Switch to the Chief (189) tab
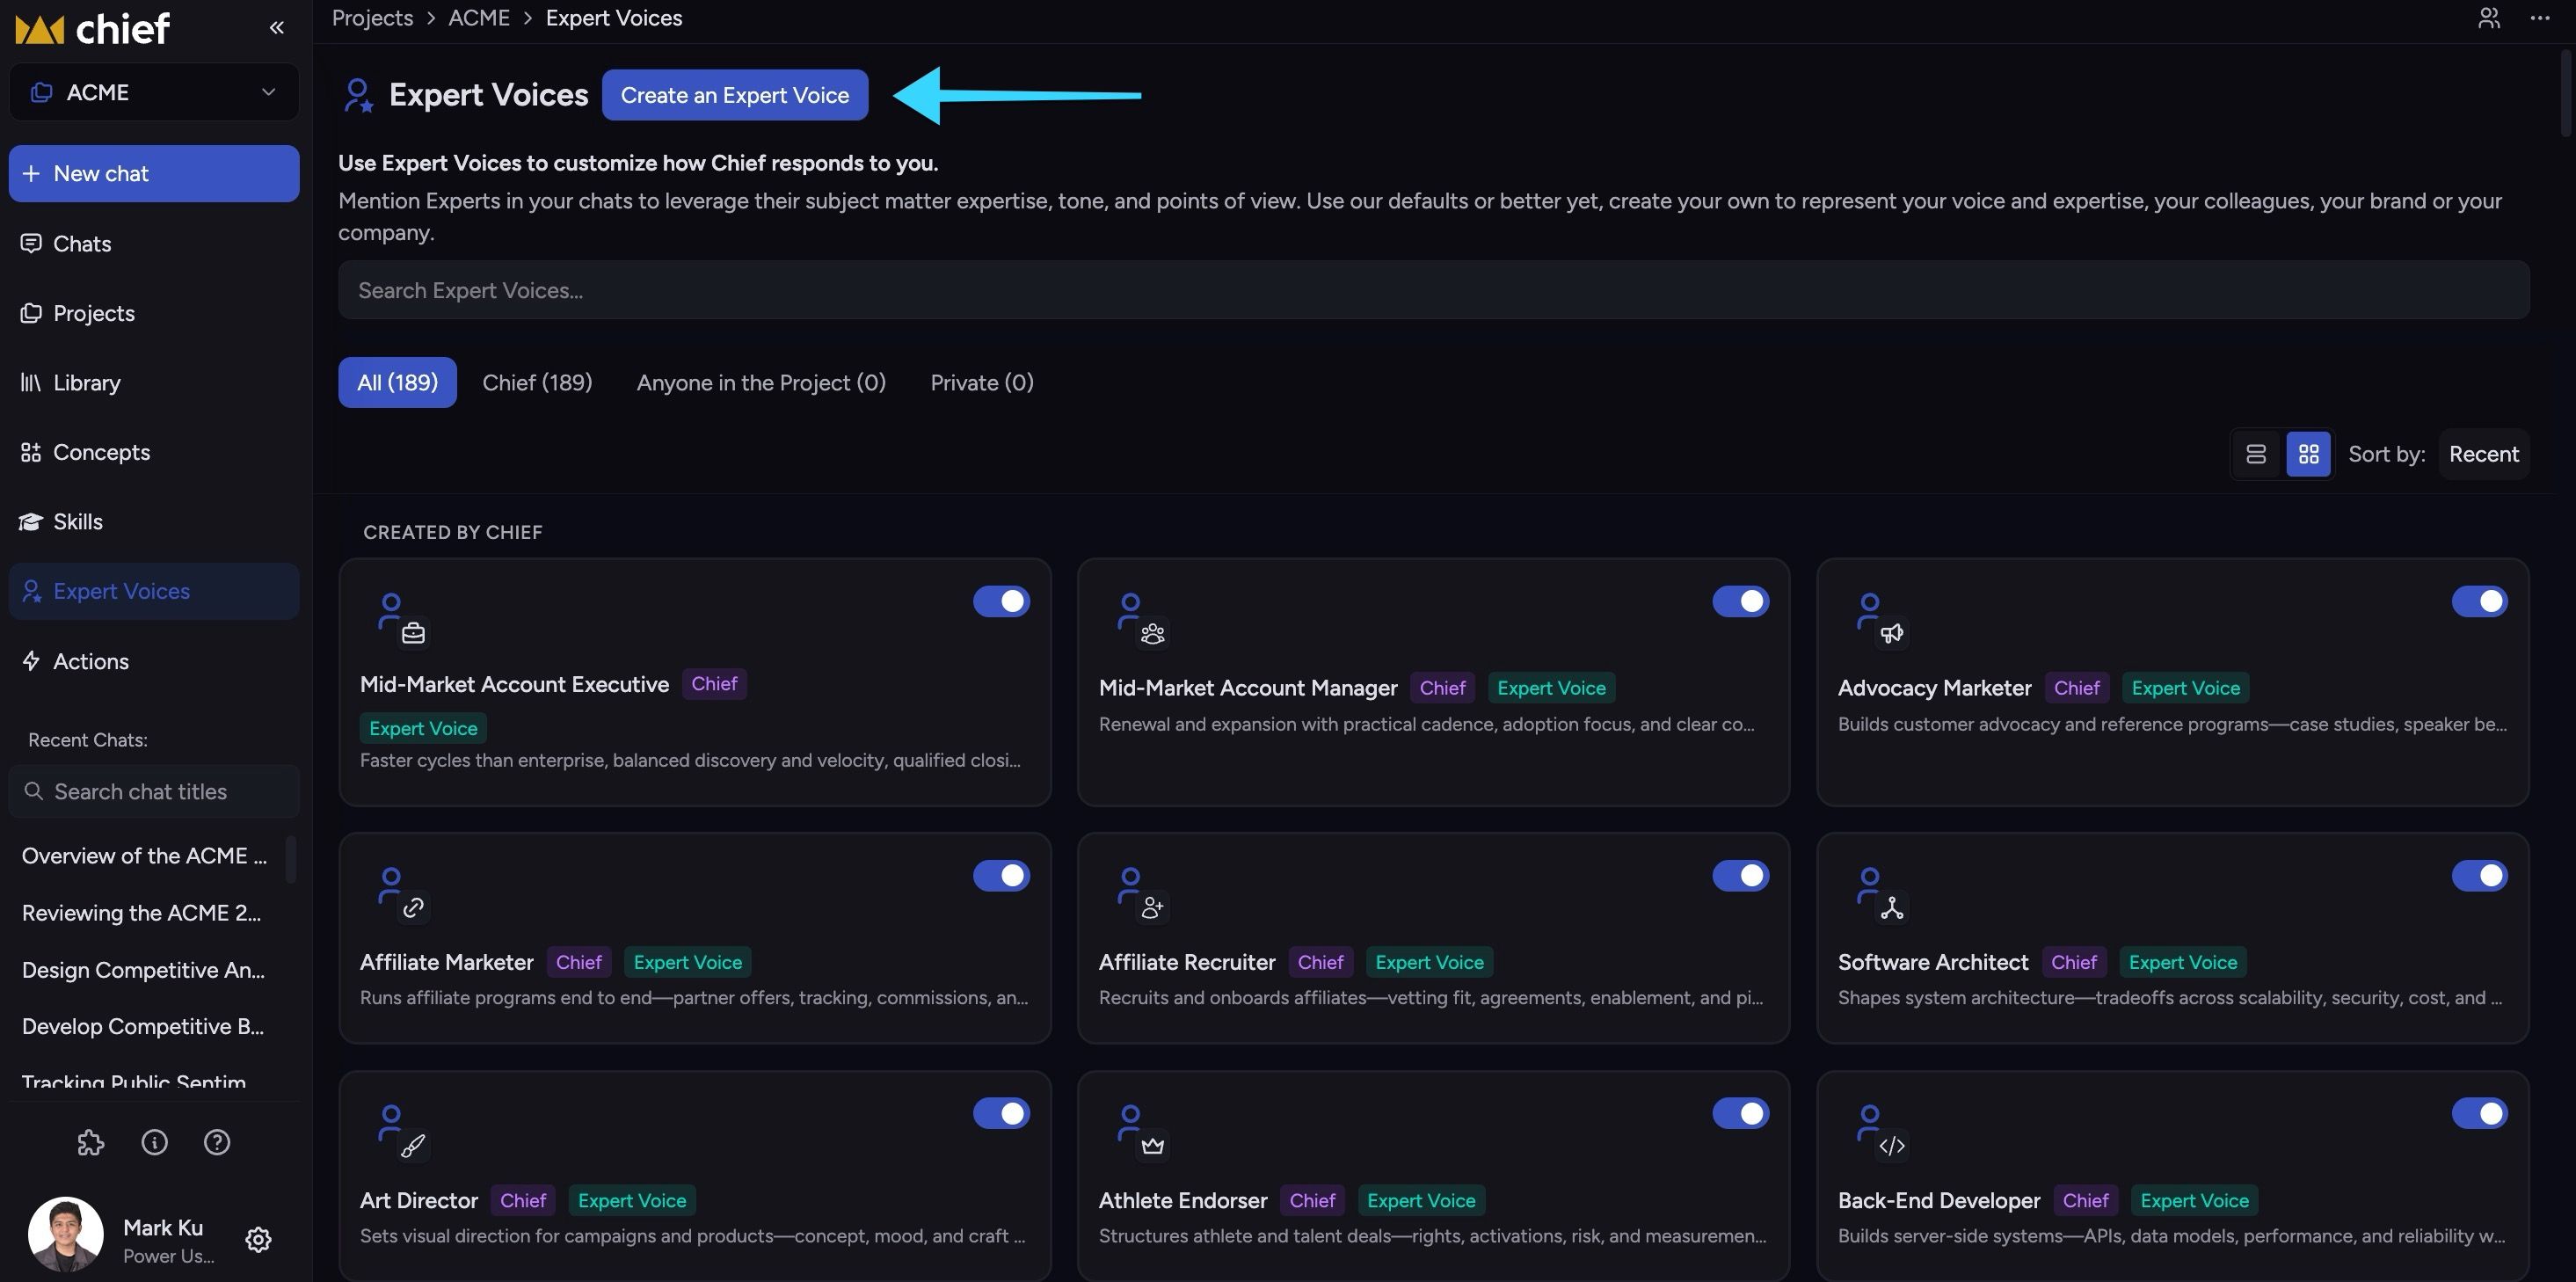Screen dimensions: 2576x1282 tap(537, 382)
